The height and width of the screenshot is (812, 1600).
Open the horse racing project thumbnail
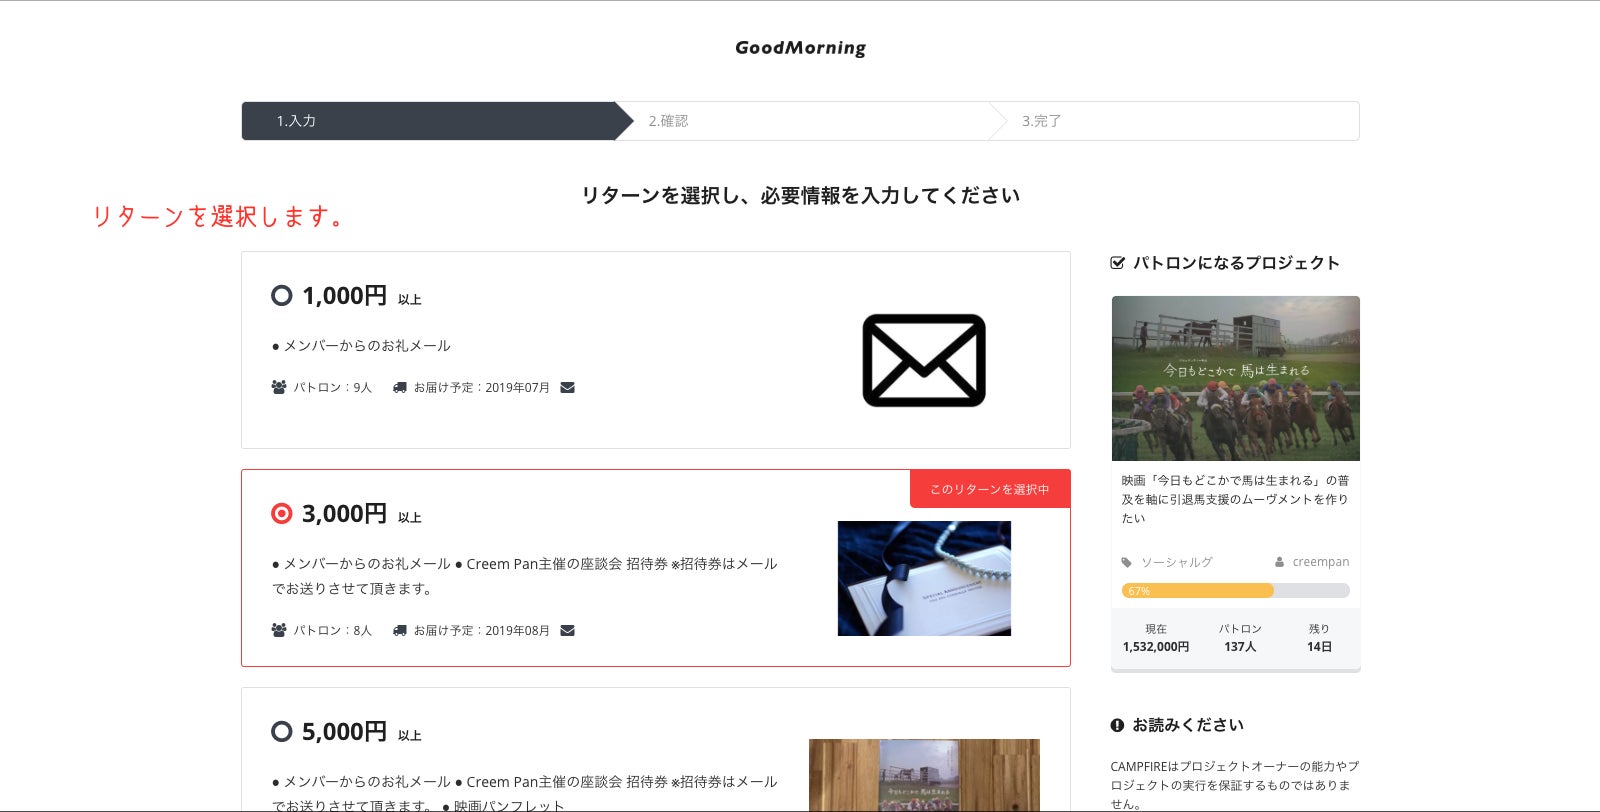(x=1235, y=378)
